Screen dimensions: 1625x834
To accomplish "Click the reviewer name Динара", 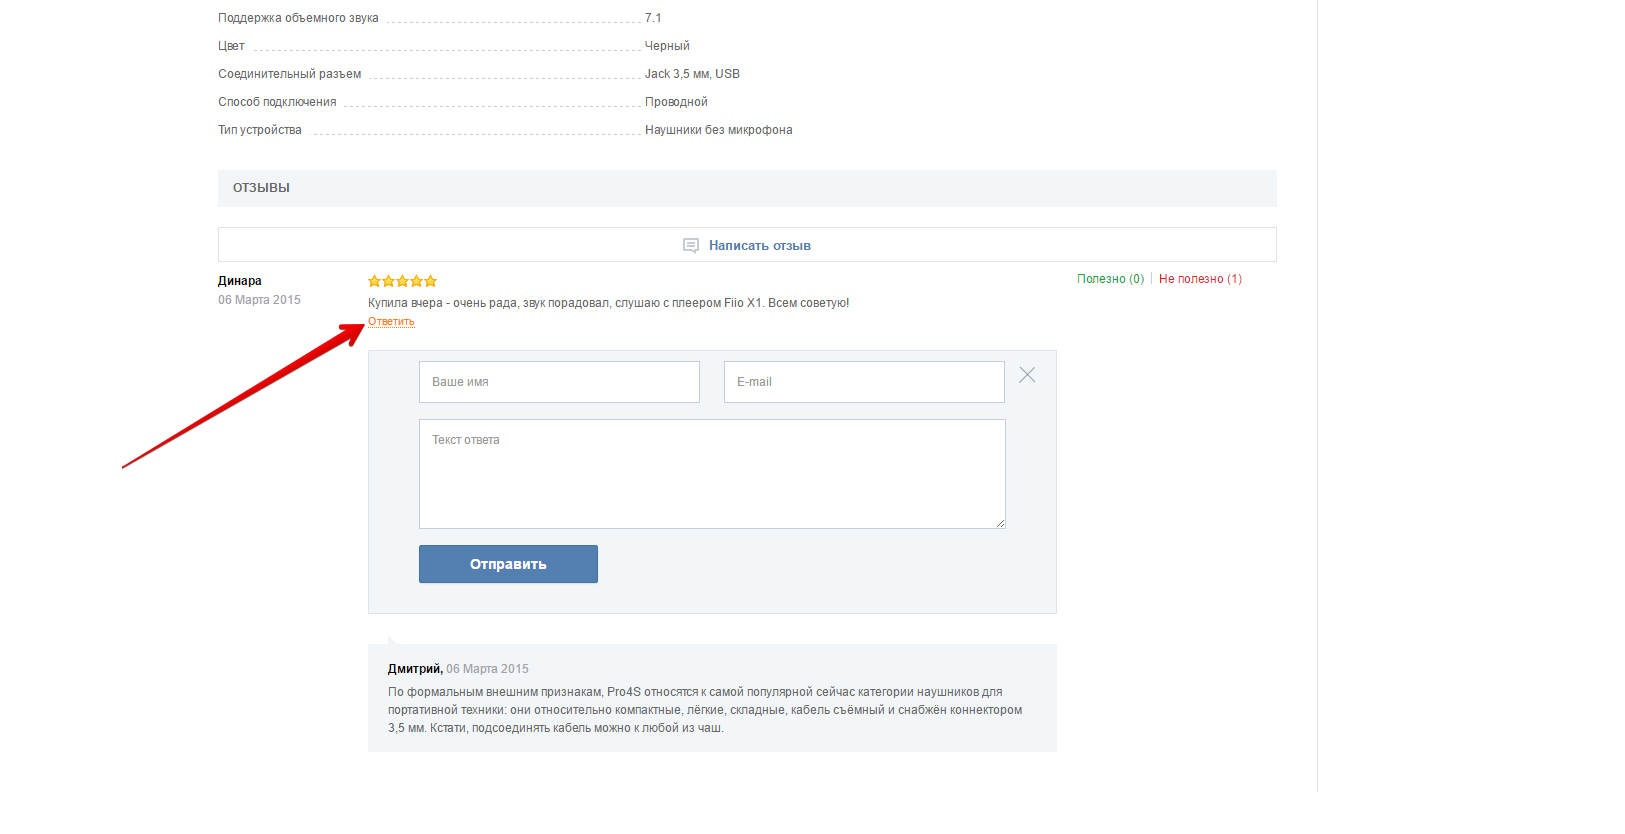I will click(x=240, y=281).
